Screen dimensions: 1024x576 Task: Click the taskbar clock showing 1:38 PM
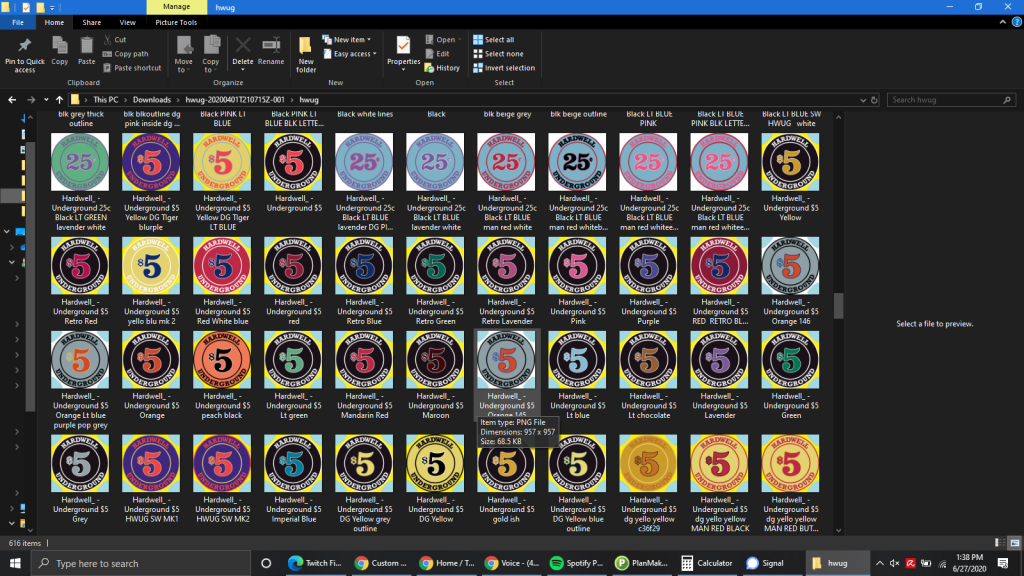point(969,563)
